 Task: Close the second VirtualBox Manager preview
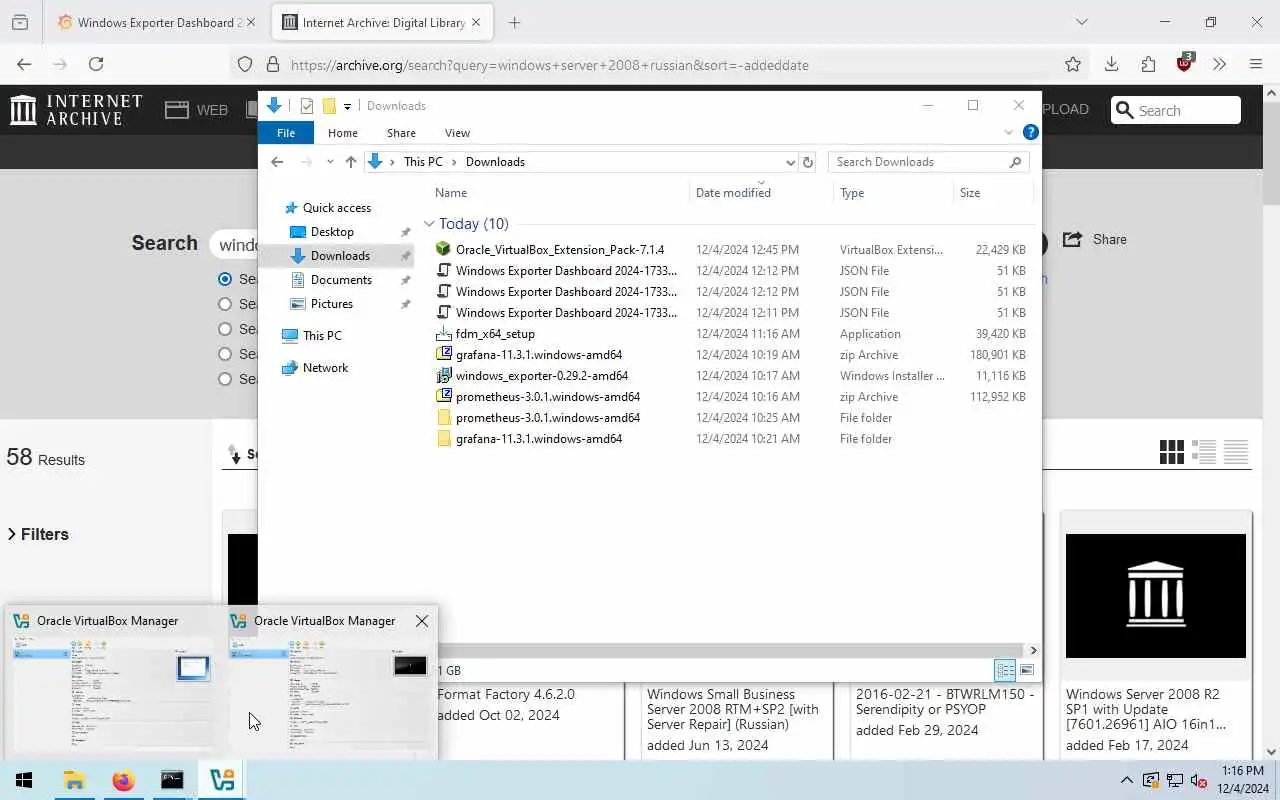click(422, 621)
